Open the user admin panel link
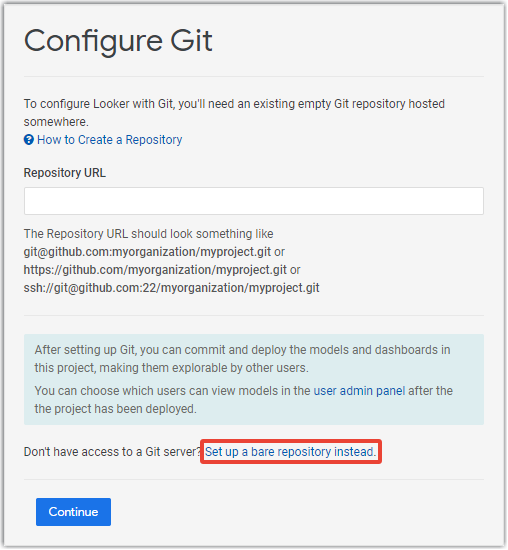508x550 pixels. coord(359,391)
